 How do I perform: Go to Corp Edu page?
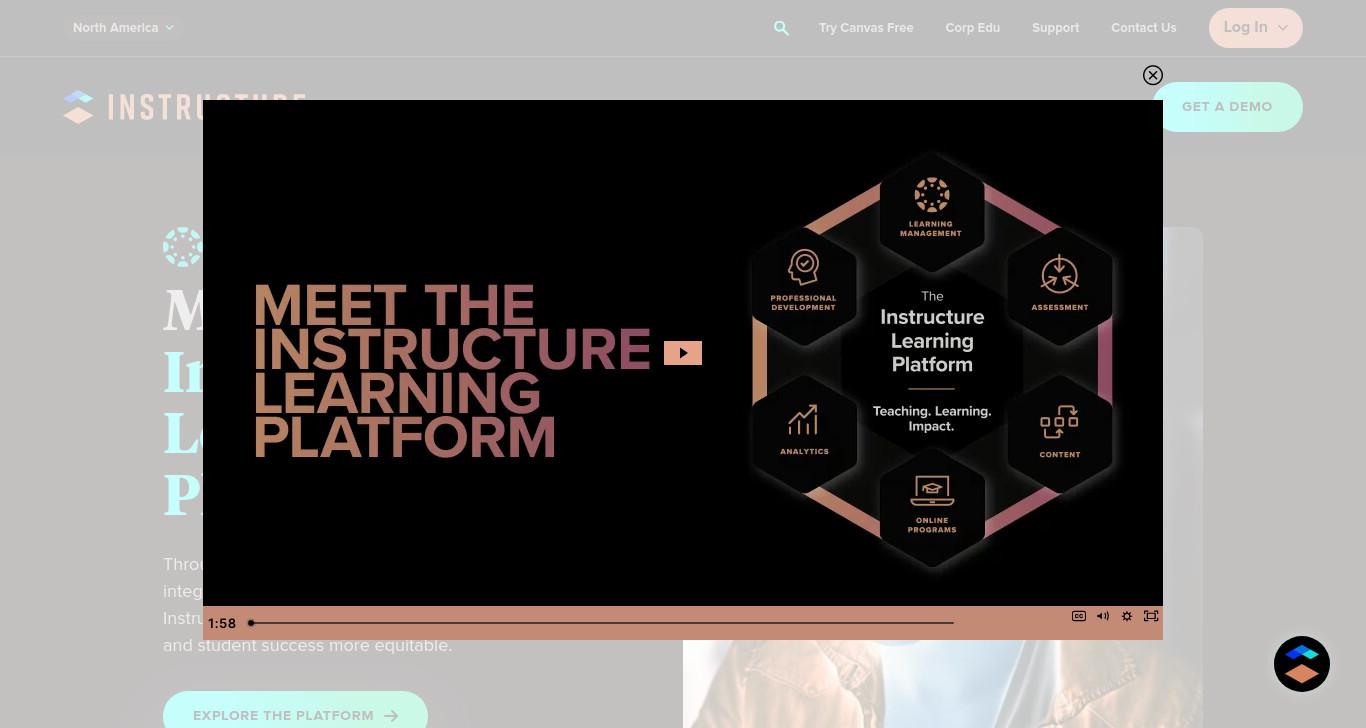coord(973,28)
